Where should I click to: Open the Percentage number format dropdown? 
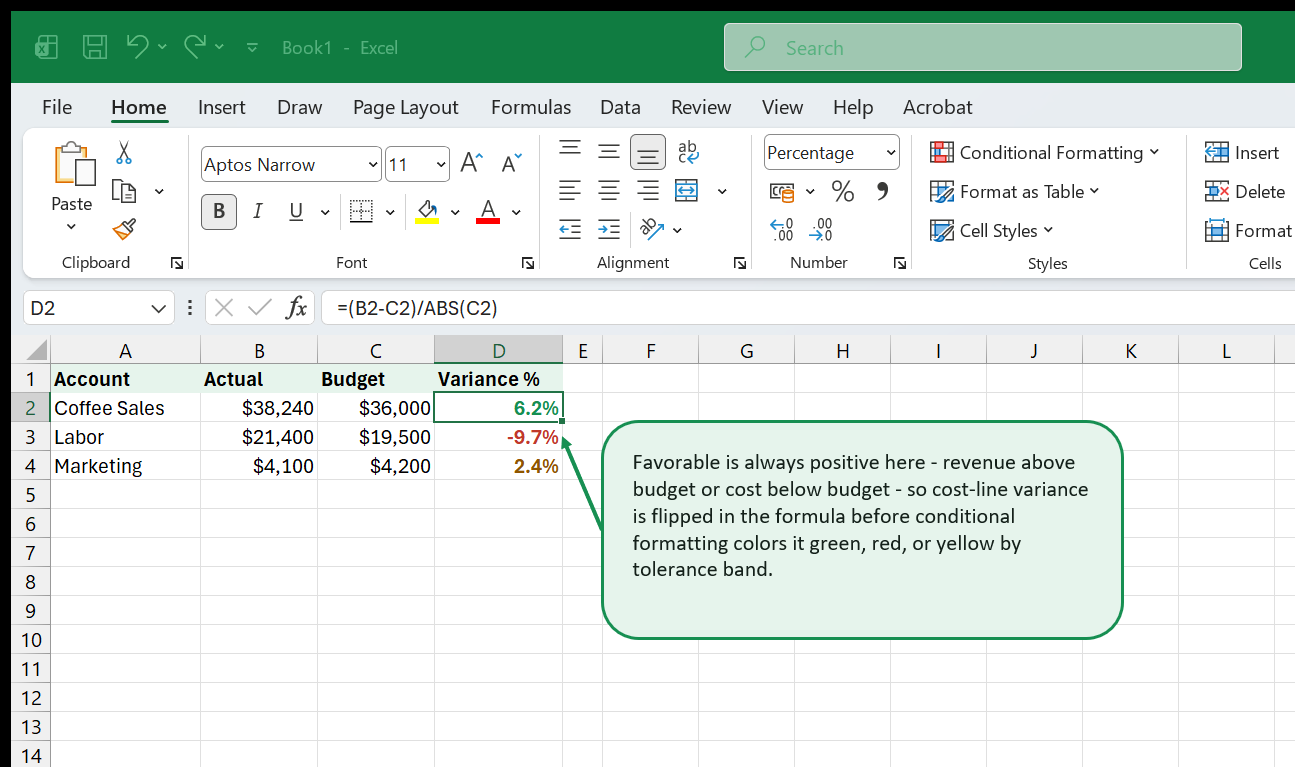[890, 153]
